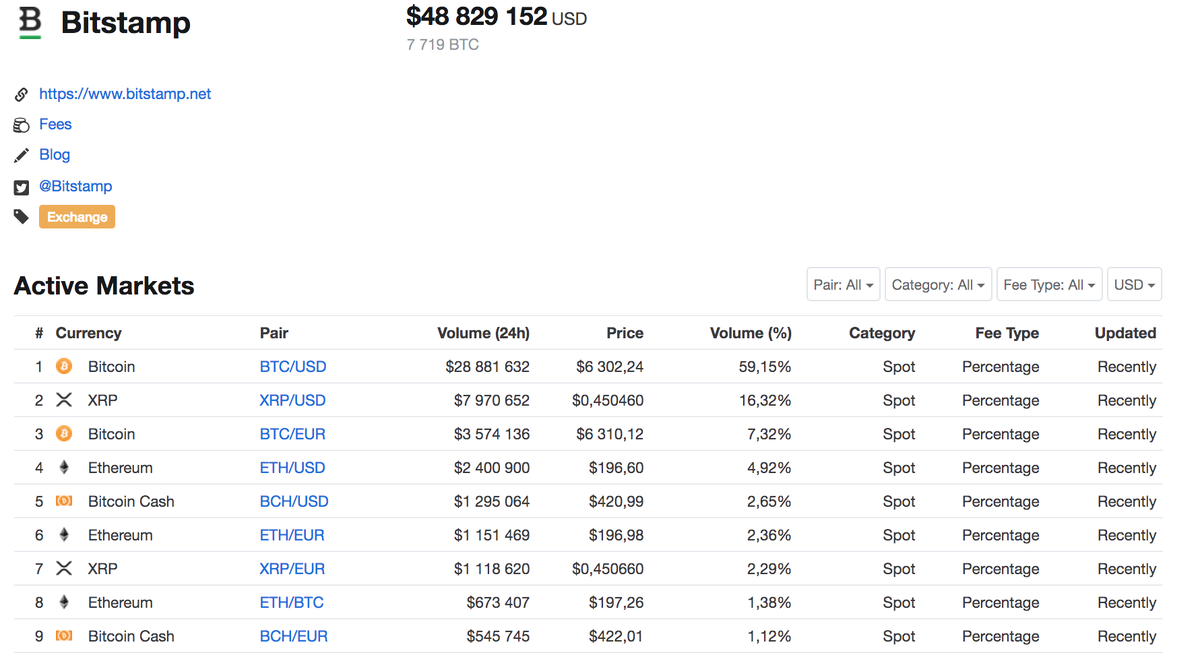Screen dimensions: 1200x653
Task: Open the BCH/EUR pair link
Action: [x=294, y=636]
